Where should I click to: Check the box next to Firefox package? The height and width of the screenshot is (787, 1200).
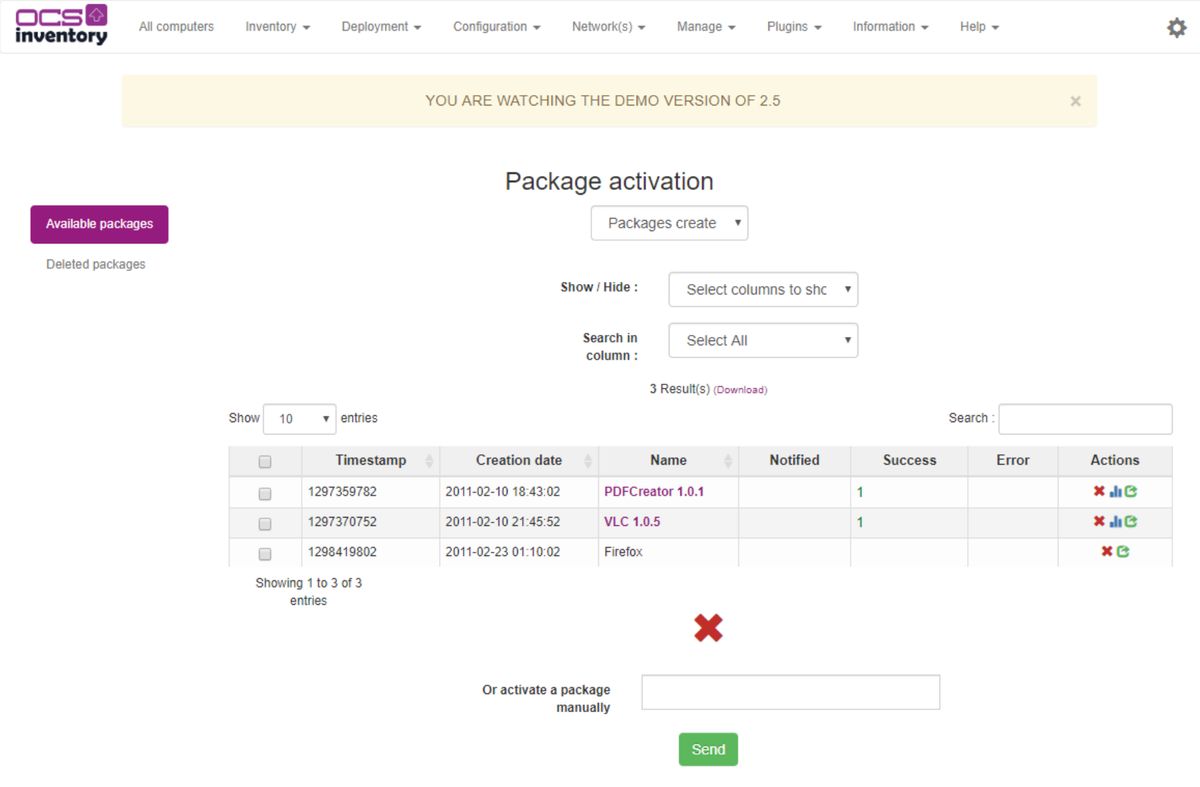click(x=265, y=553)
